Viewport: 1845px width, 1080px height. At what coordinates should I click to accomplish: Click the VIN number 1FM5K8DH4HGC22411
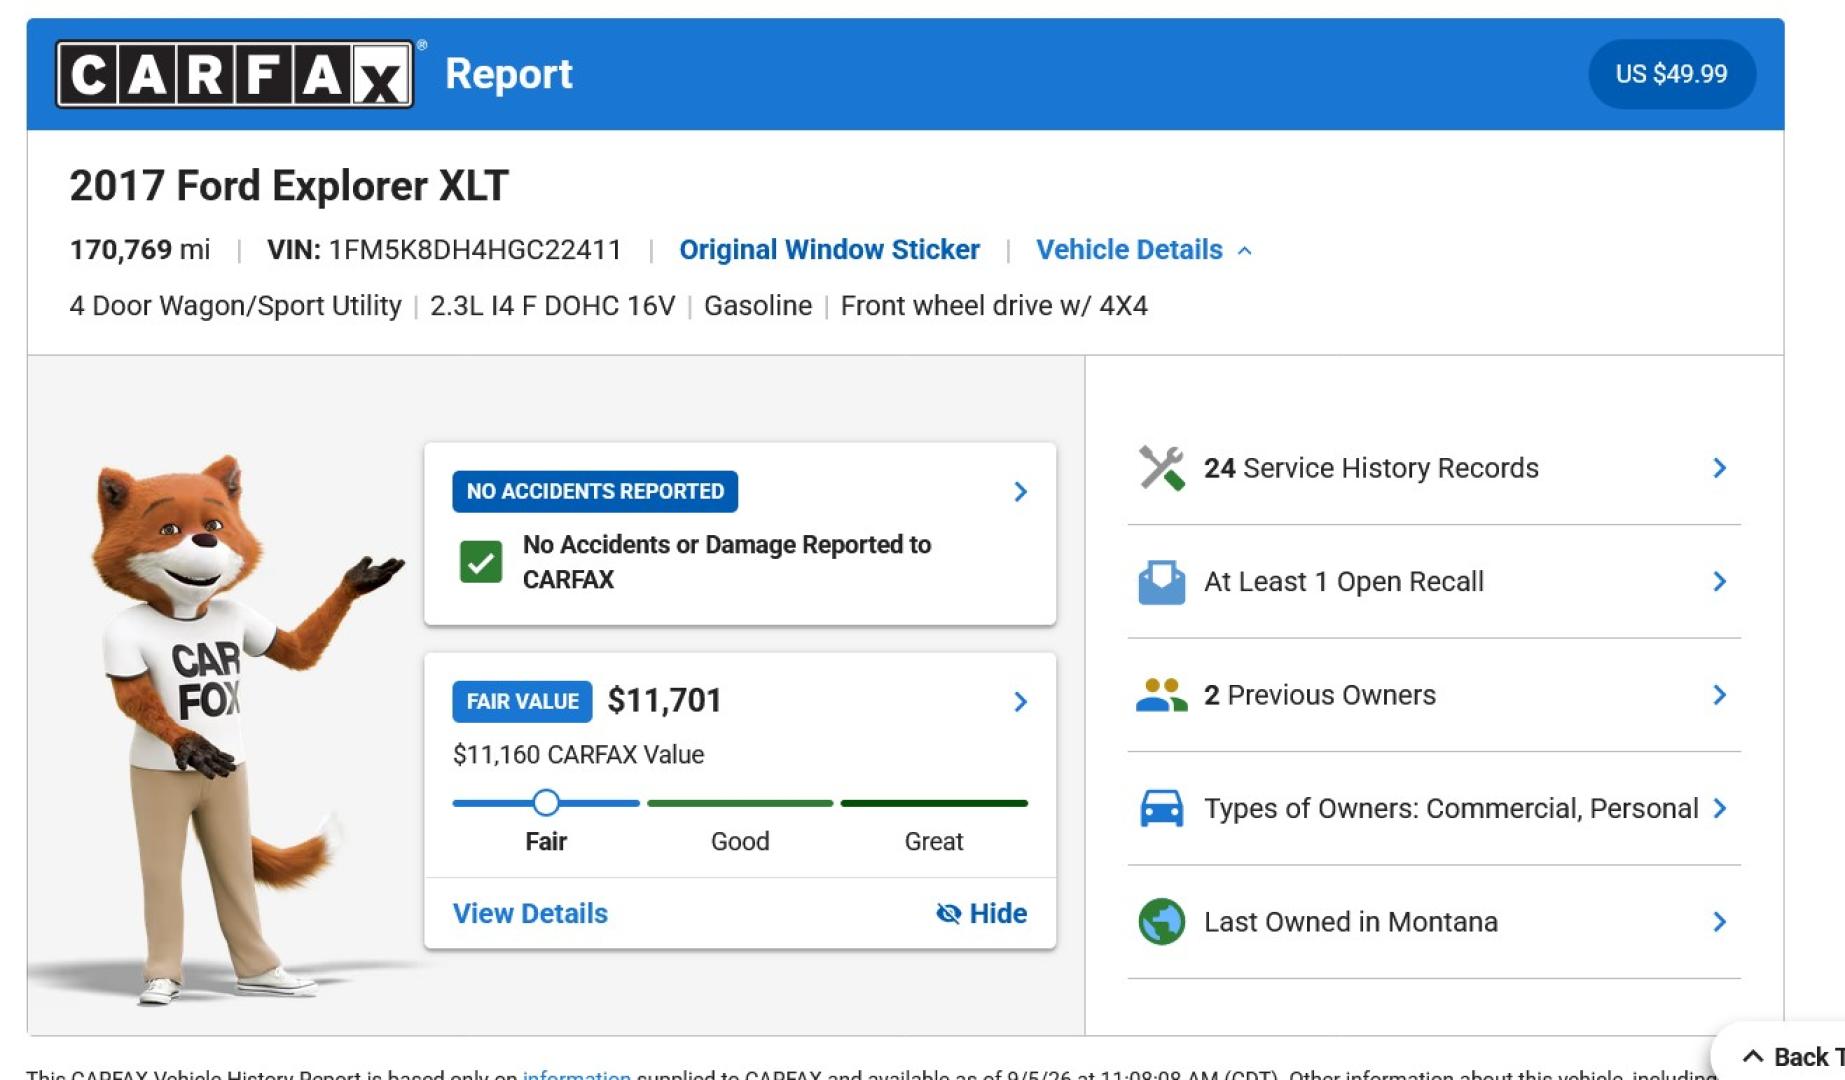[475, 250]
